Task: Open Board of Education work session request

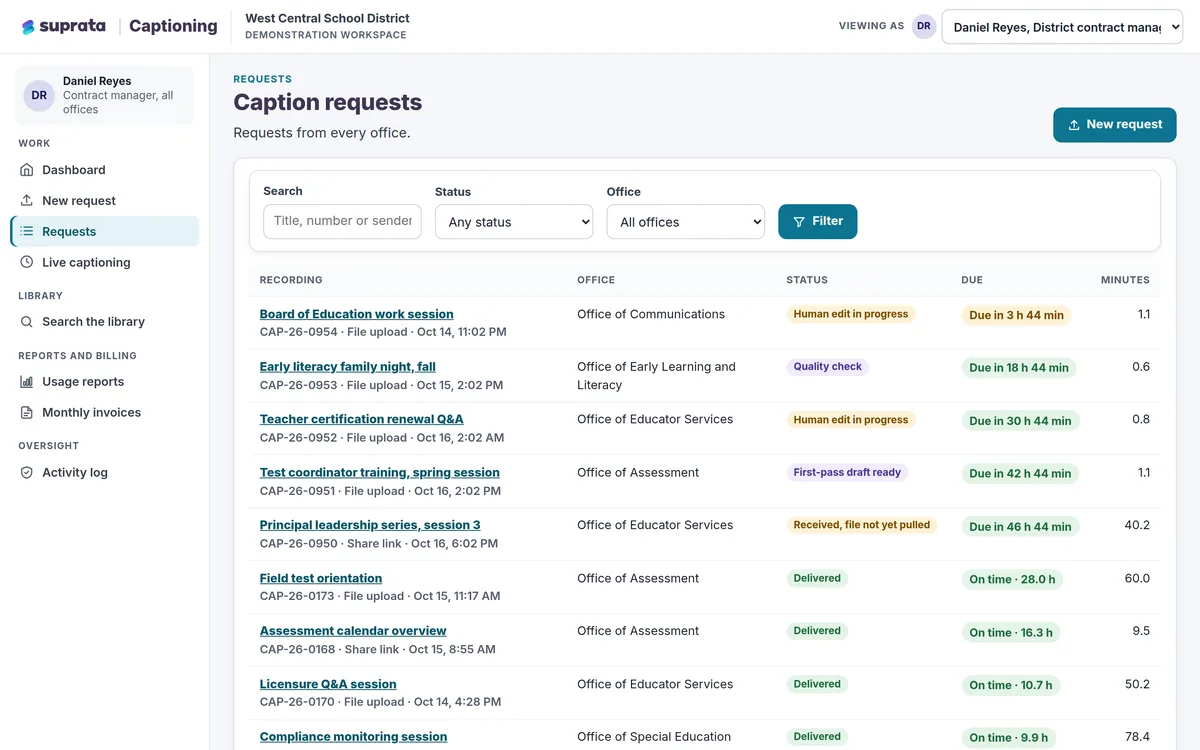Action: coord(356,314)
